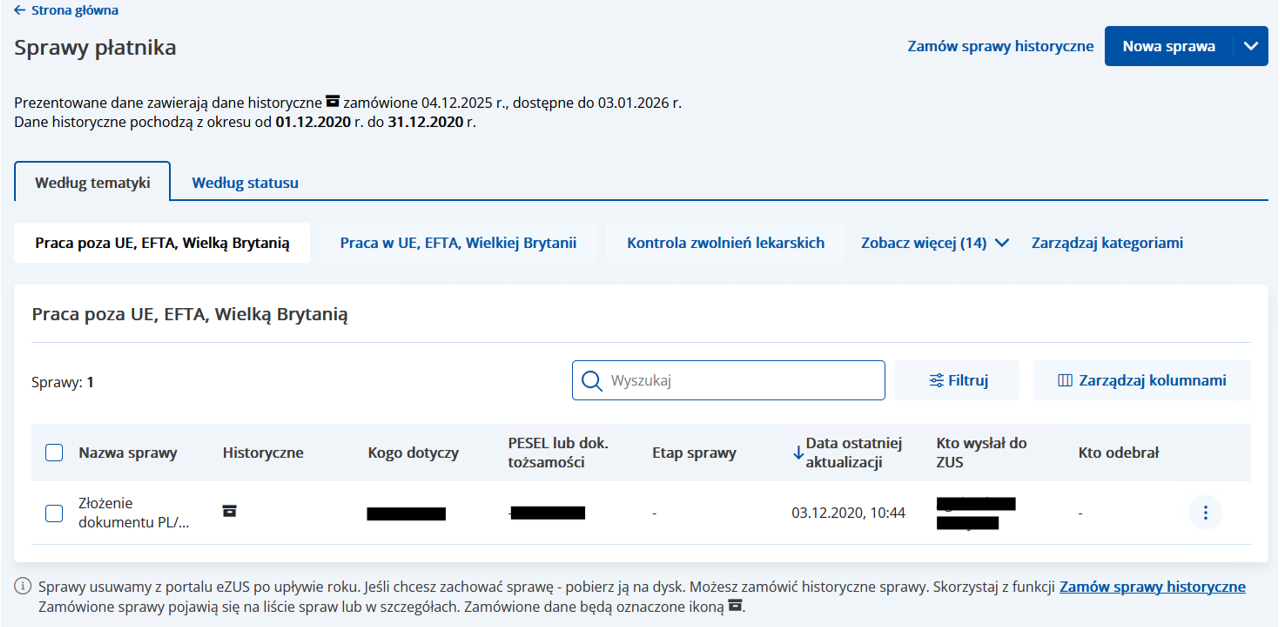Switch to the Według statusu tab

click(244, 181)
